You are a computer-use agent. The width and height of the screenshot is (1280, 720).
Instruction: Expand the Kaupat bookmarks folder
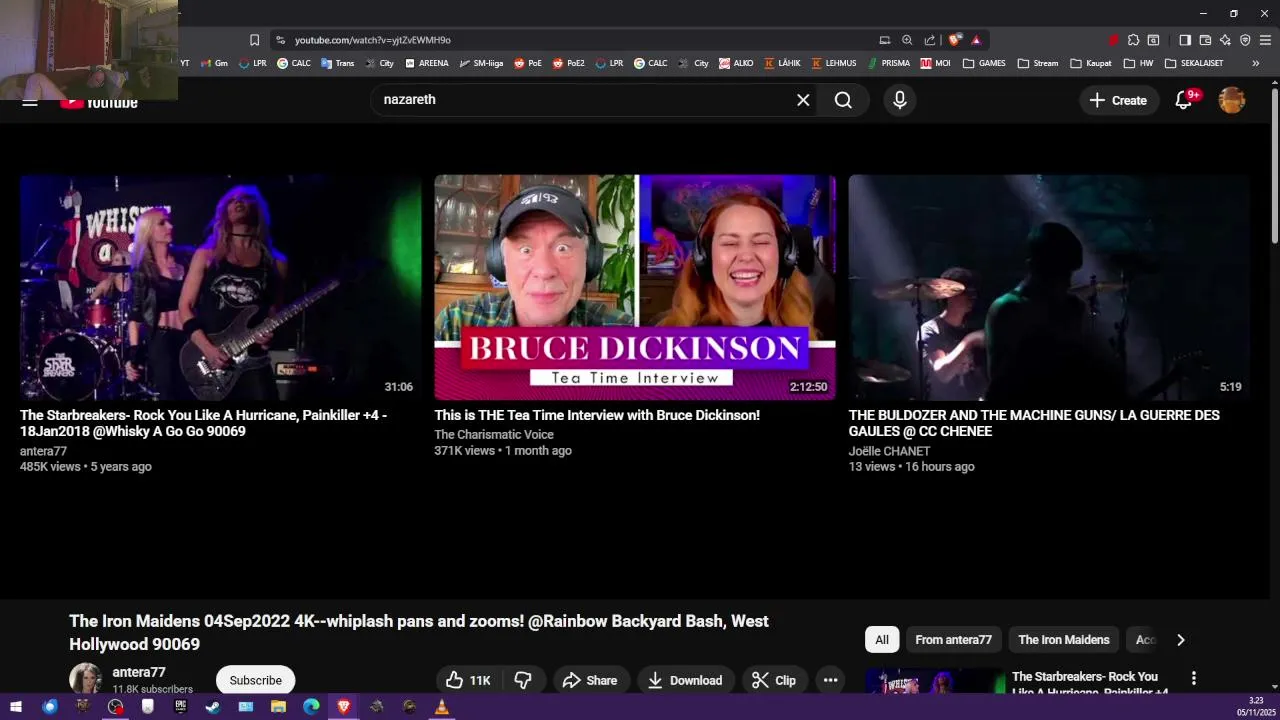click(1091, 63)
